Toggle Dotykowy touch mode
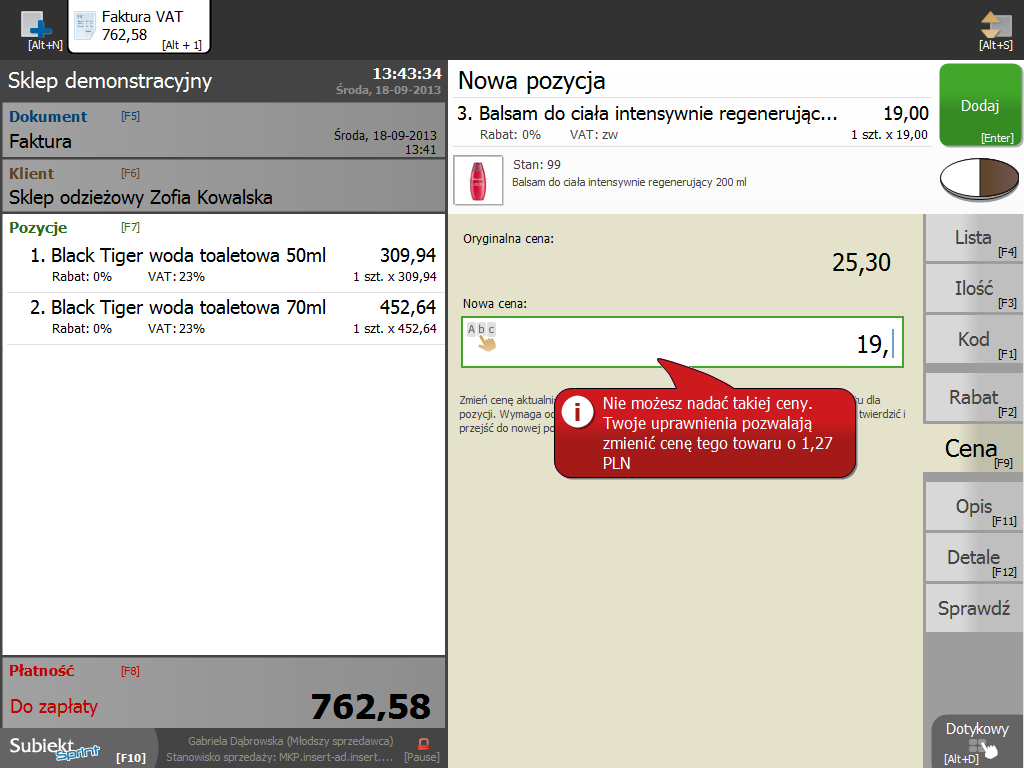1024x768 pixels. point(978,741)
